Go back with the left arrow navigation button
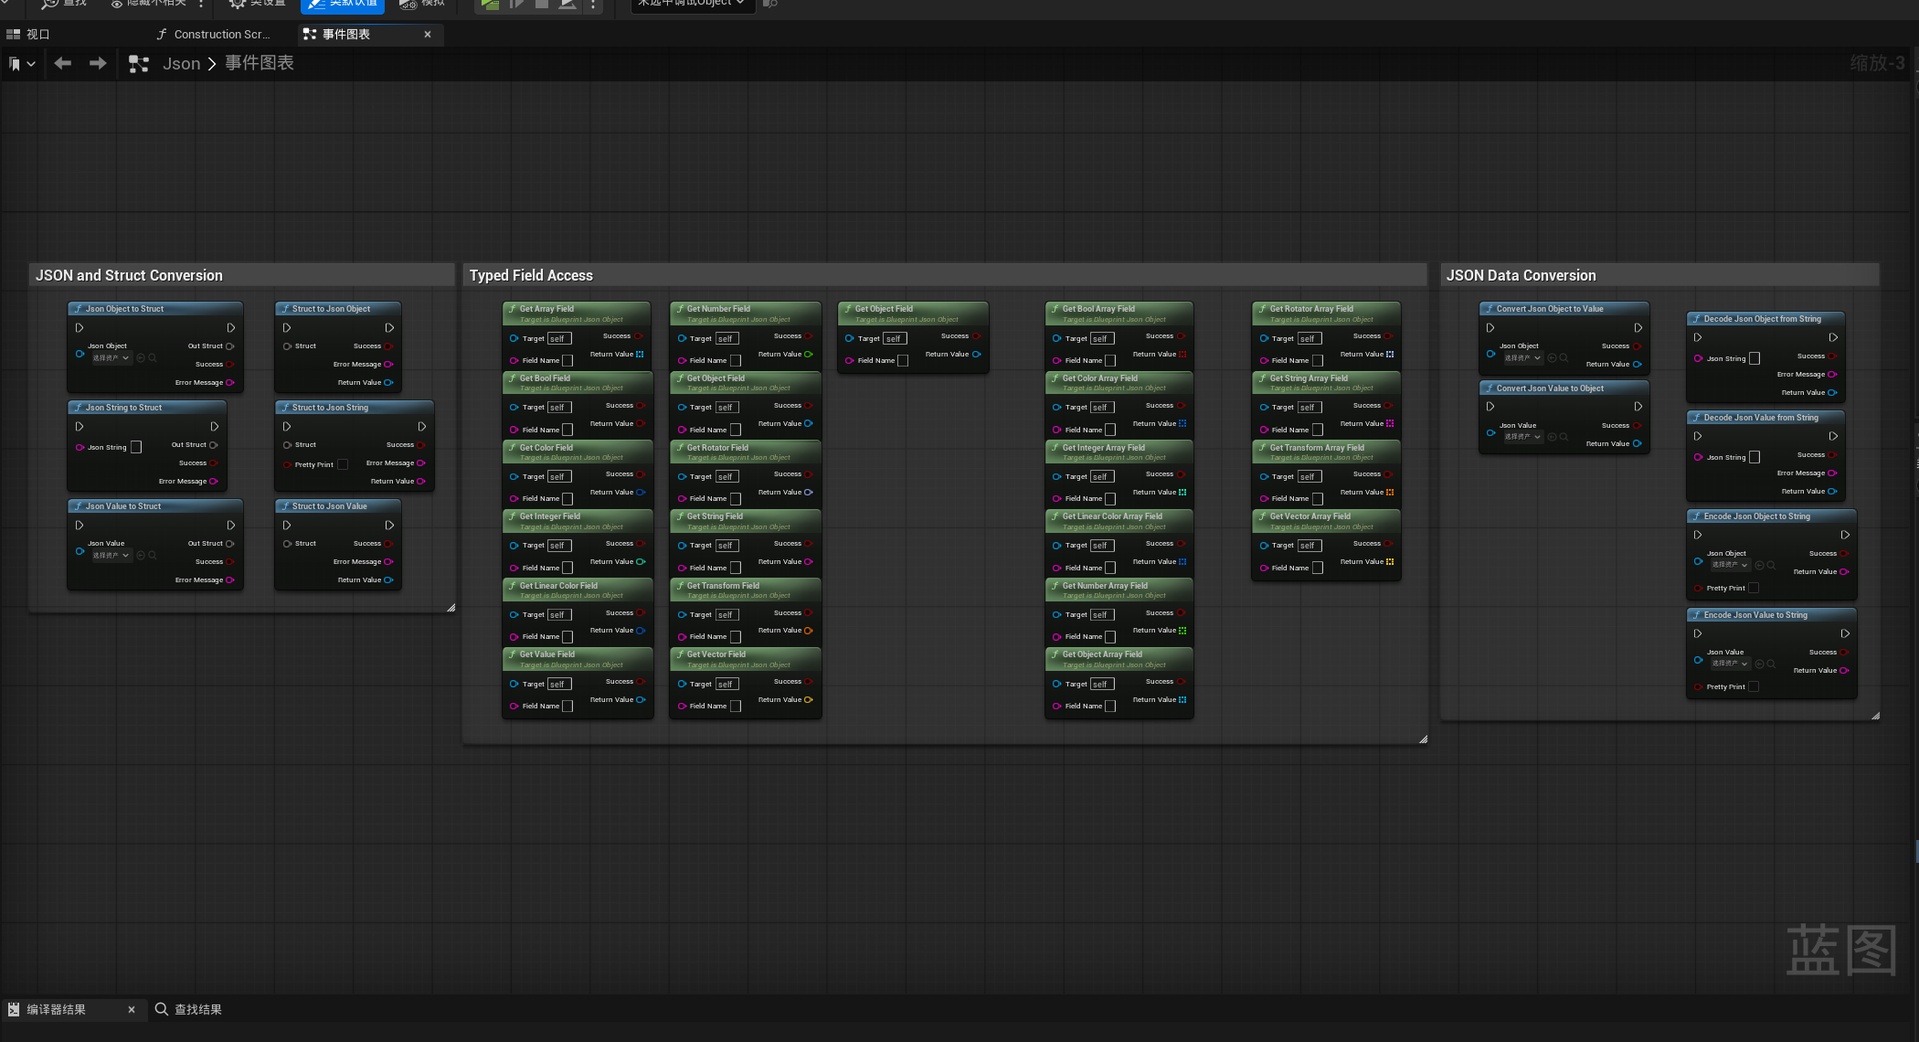The image size is (1919, 1042). (63, 63)
